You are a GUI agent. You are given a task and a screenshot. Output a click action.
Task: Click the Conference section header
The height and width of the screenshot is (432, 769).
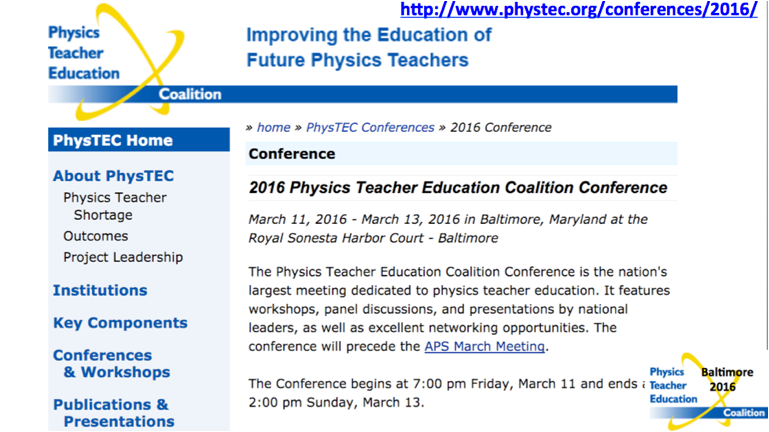pyautogui.click(x=461, y=153)
